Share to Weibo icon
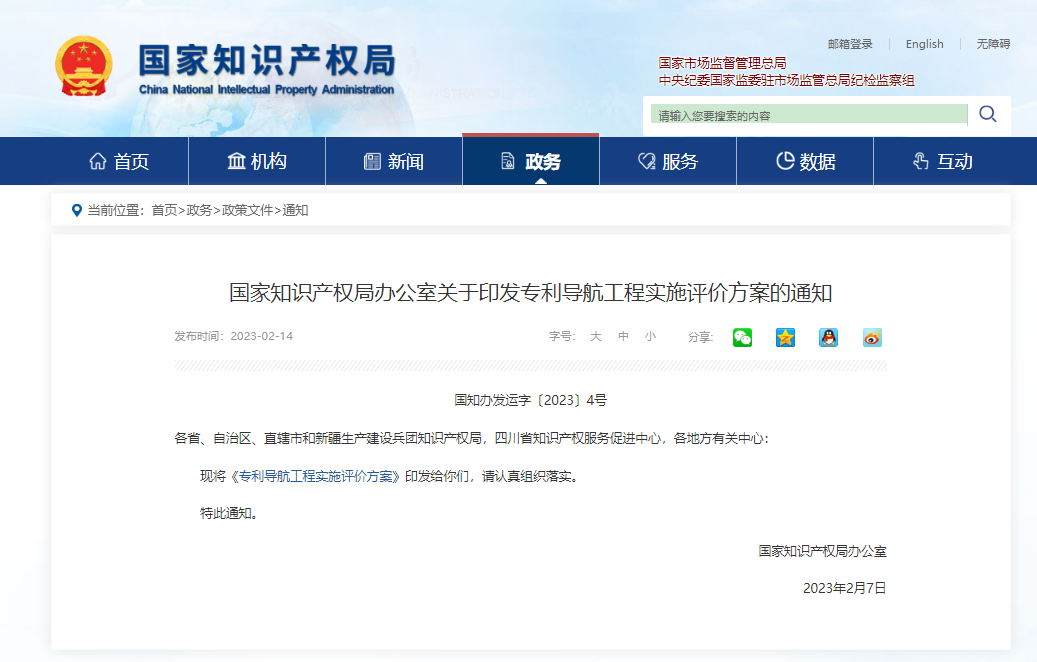 point(872,337)
